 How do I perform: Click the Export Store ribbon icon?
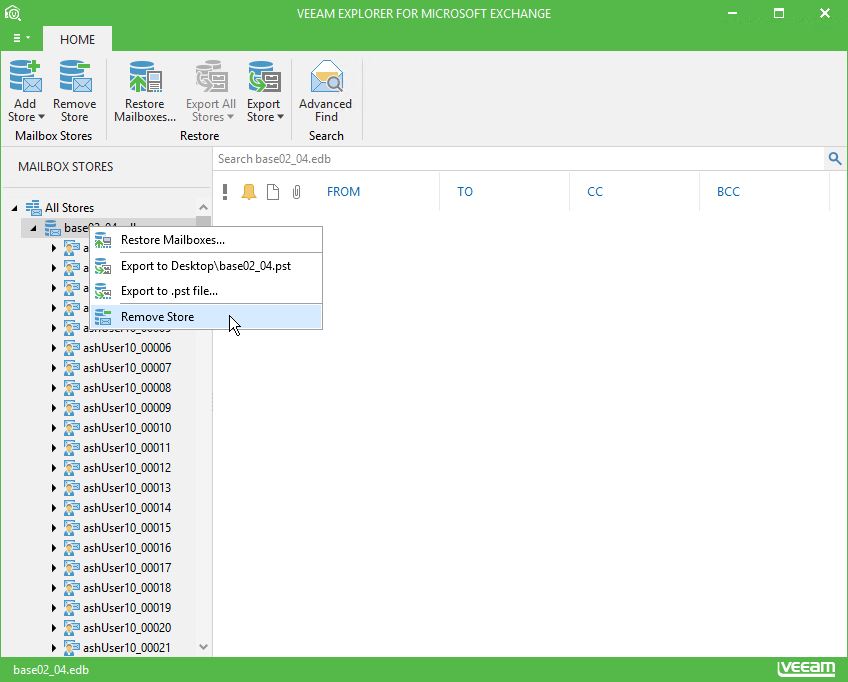point(264,76)
